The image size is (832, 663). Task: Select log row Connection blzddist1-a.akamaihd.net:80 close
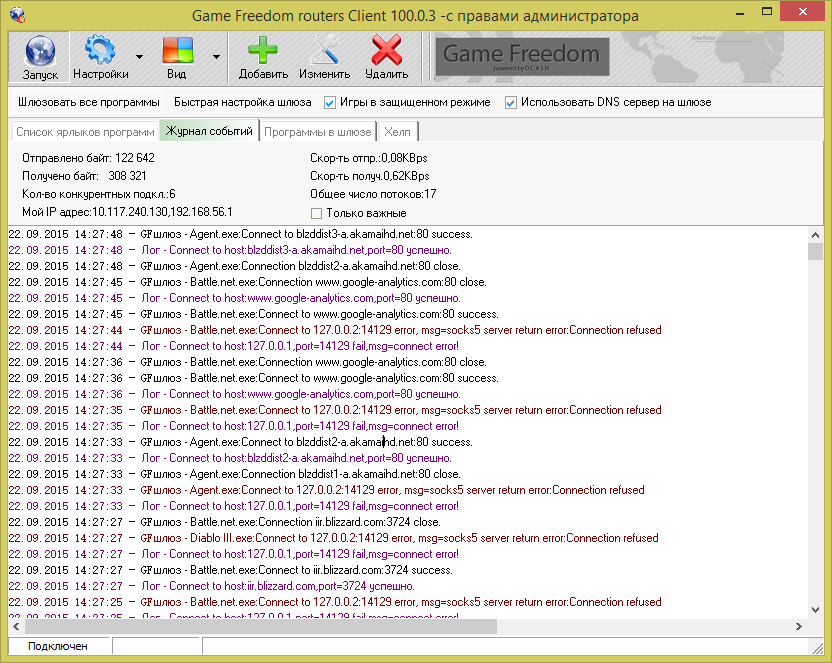pos(235,474)
